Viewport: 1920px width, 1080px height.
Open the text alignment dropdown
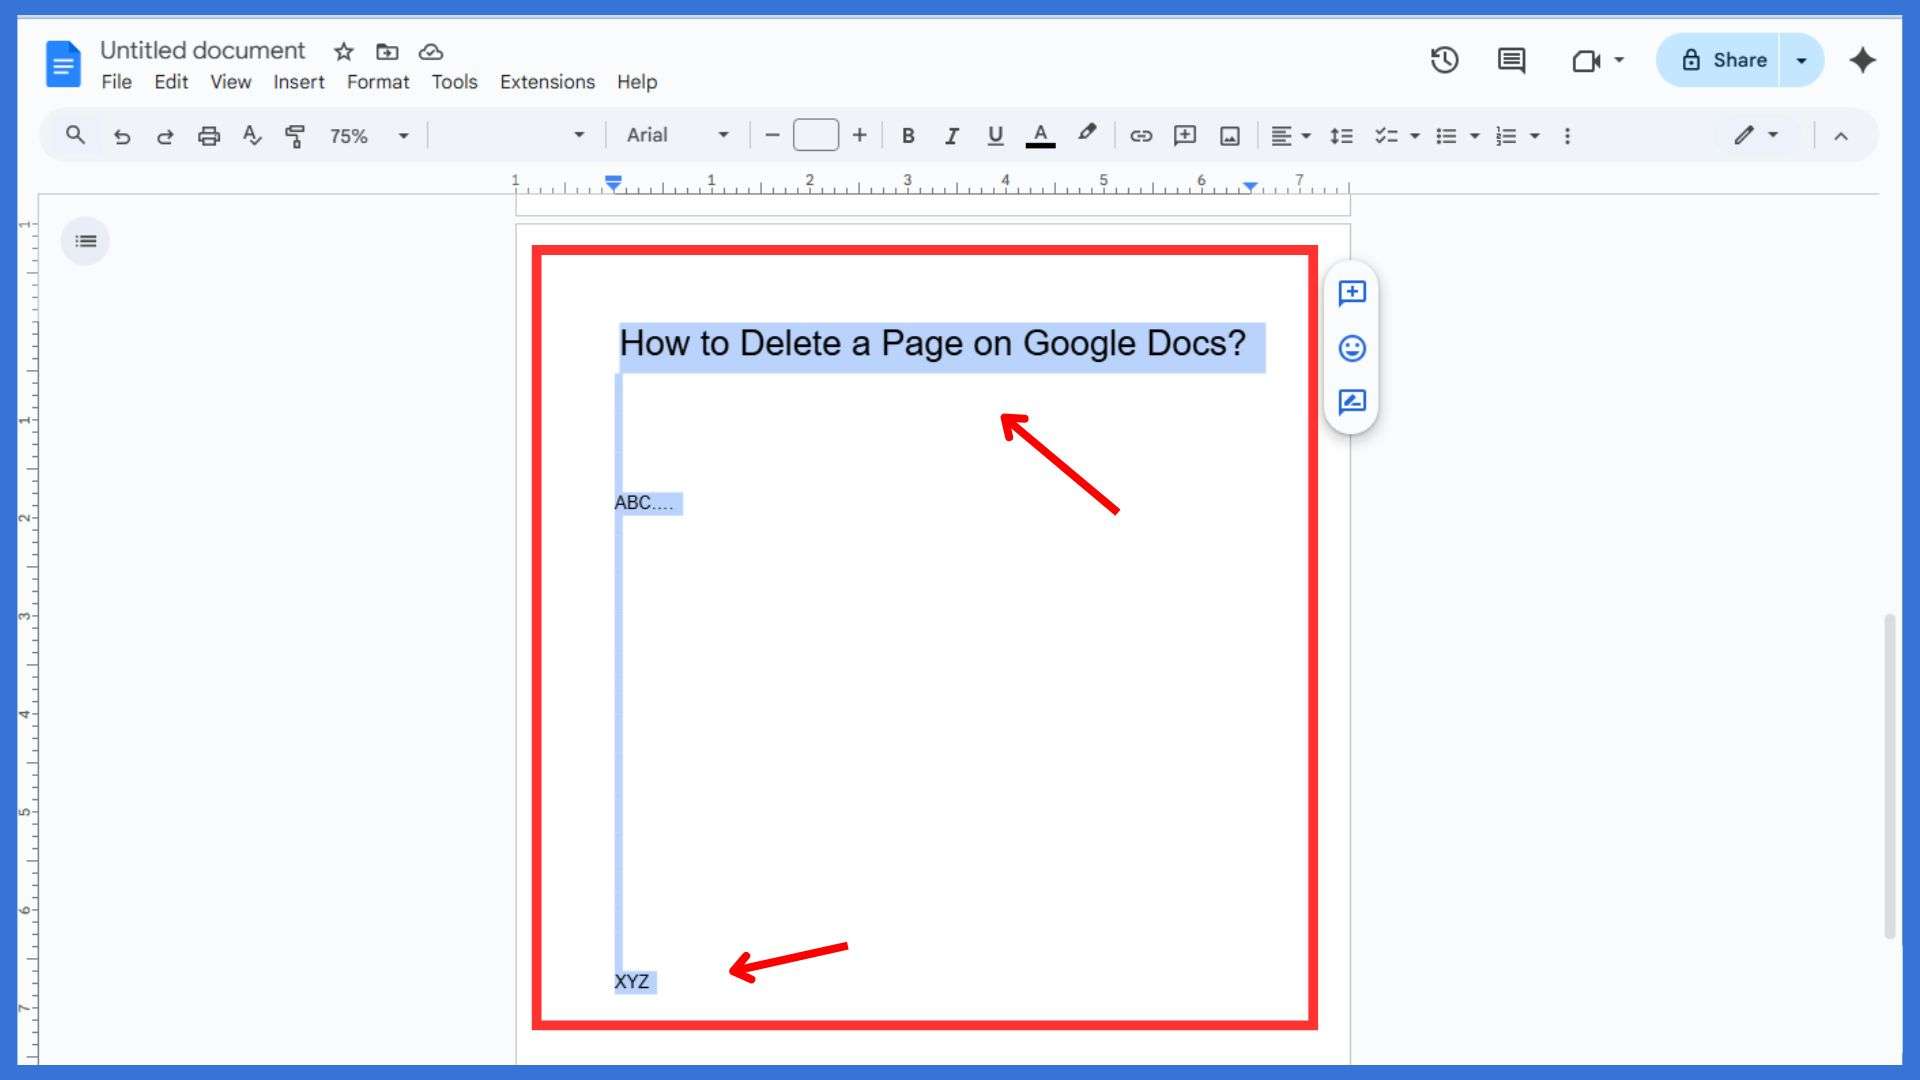(1290, 136)
